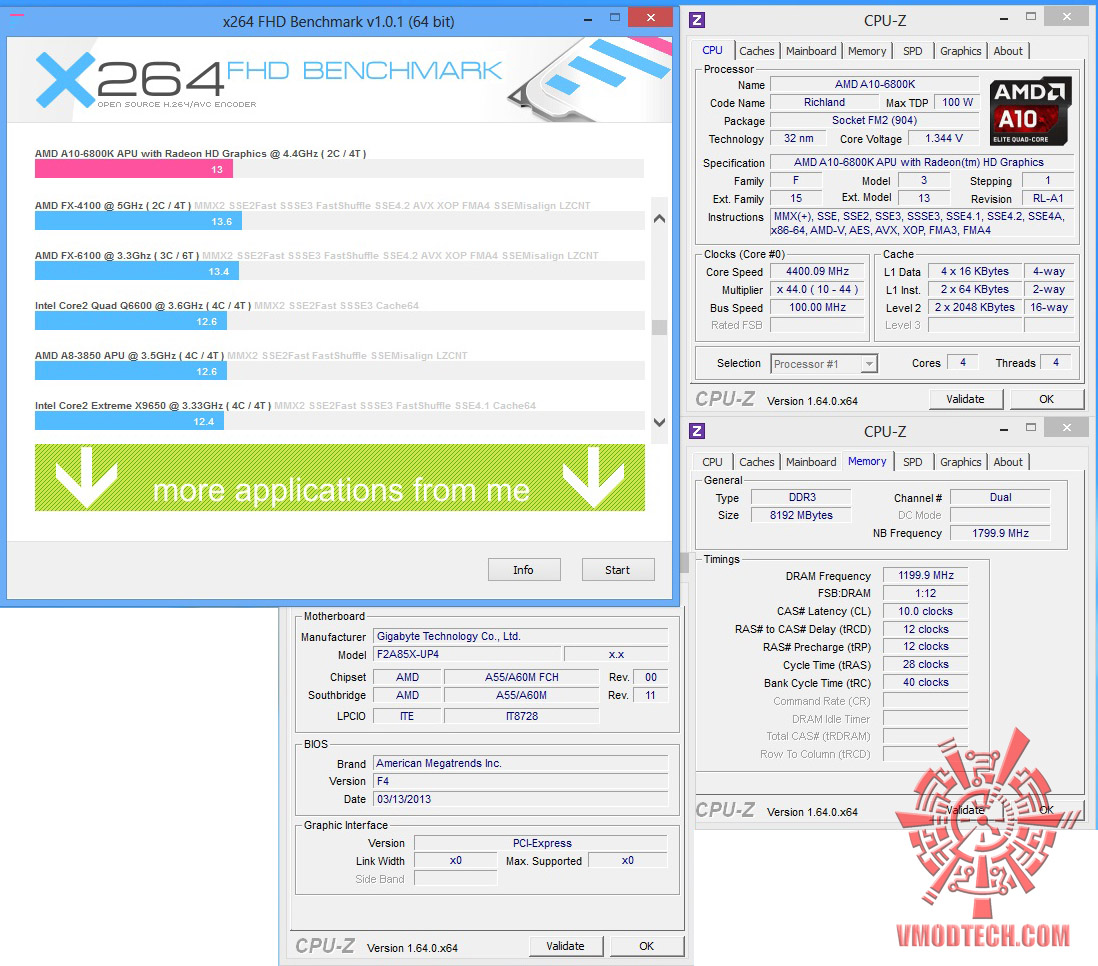Open About tab in top CPU-Z window
Viewport: 1098px width, 966px height.
click(1008, 51)
